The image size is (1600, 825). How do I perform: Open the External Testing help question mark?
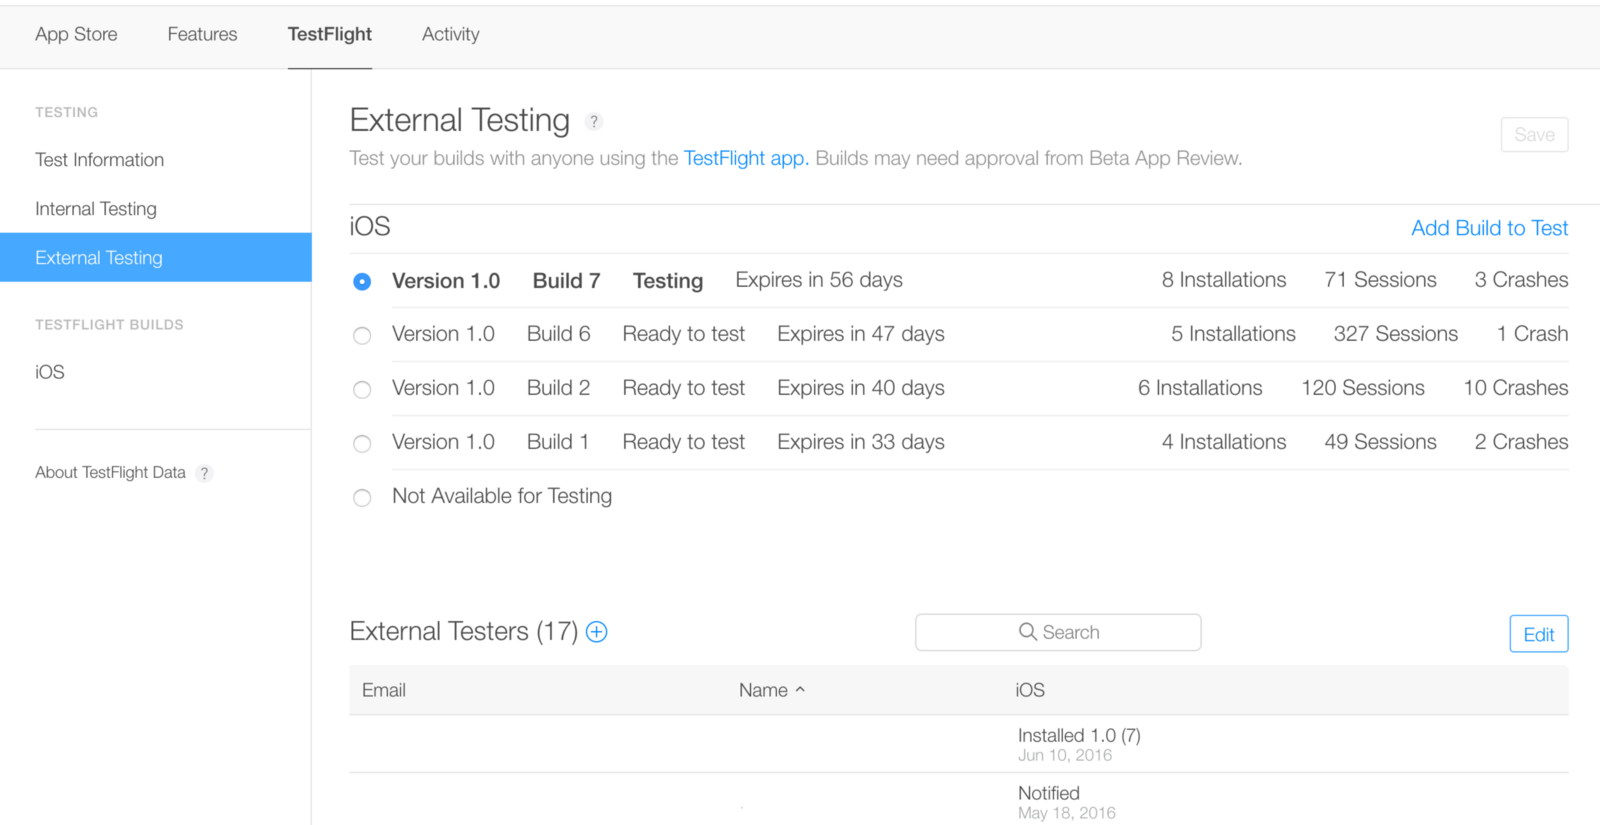pyautogui.click(x=594, y=122)
